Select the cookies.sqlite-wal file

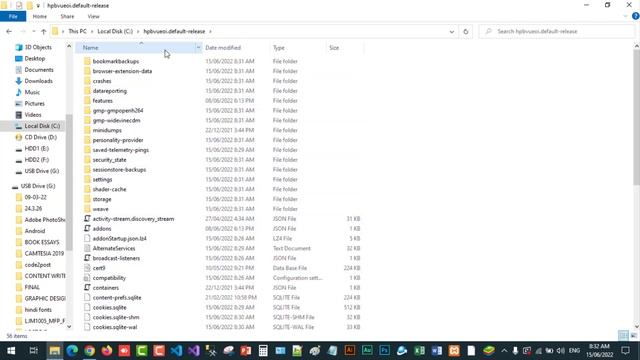tap(115, 327)
